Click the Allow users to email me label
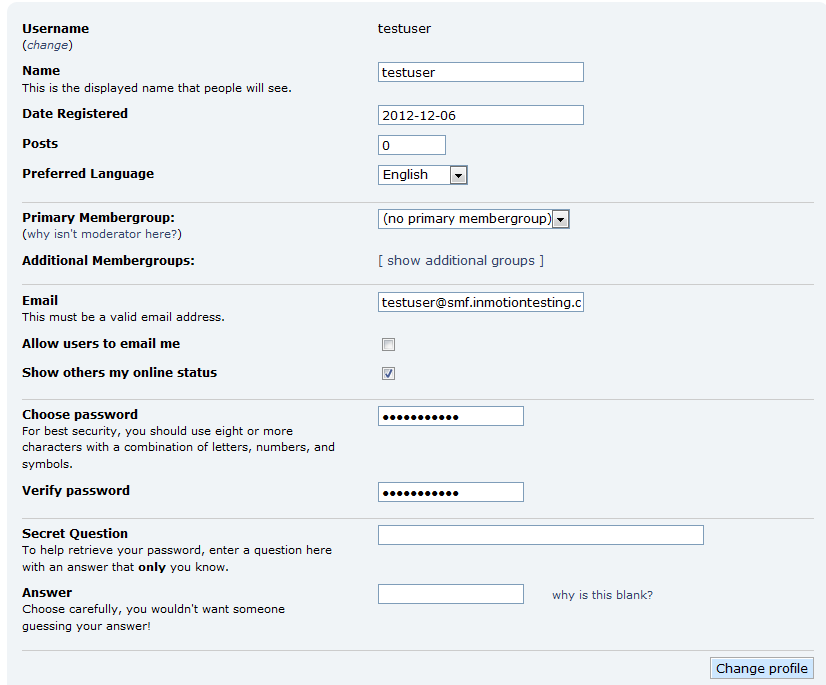 pos(101,343)
